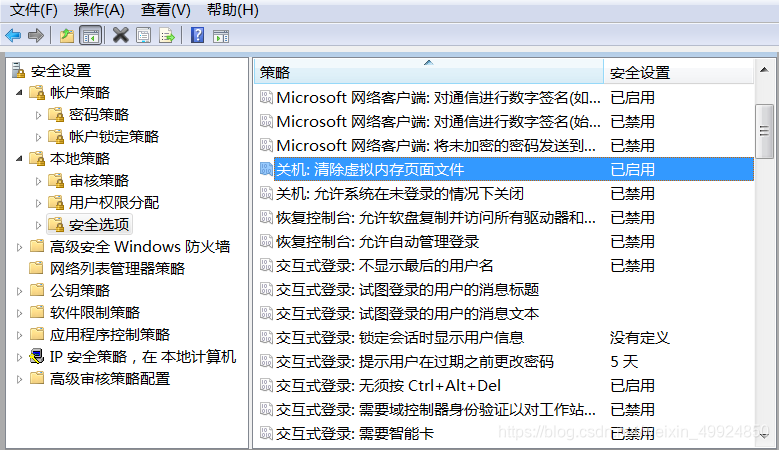Open the 操作(A) menu
The height and width of the screenshot is (450, 779).
tap(100, 10)
